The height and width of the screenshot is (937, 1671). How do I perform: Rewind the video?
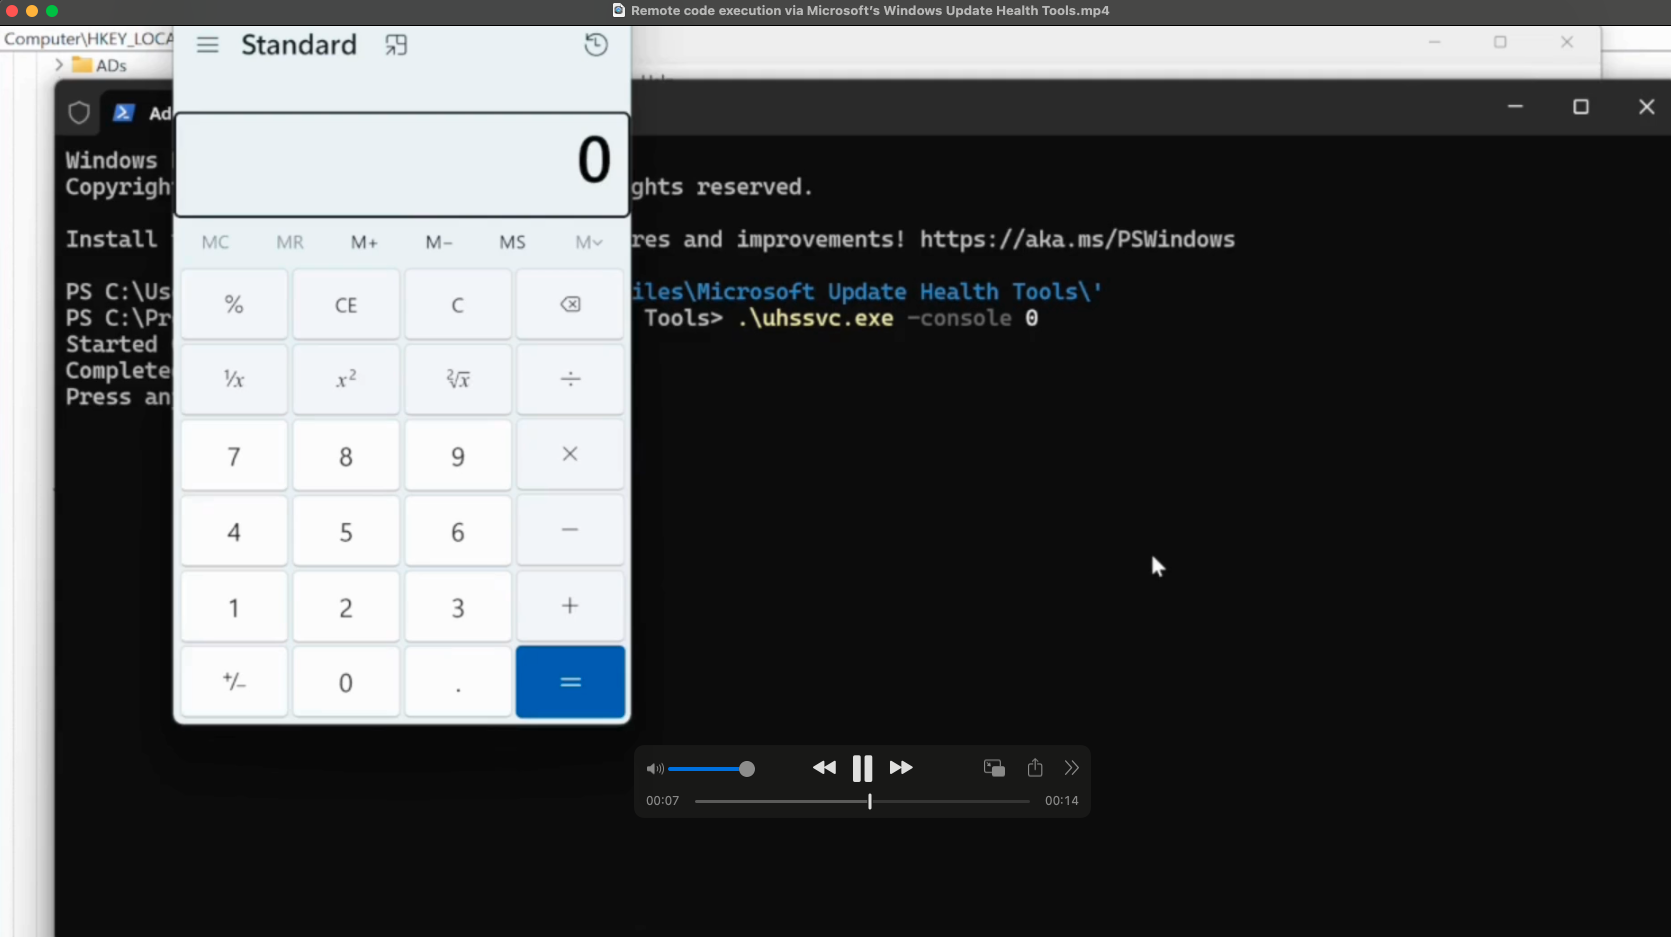(824, 768)
